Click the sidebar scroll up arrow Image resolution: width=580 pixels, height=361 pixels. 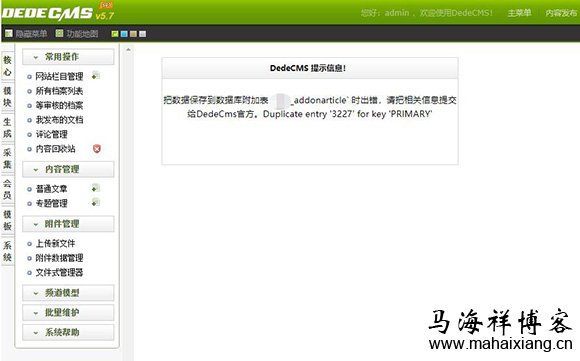coord(128,49)
